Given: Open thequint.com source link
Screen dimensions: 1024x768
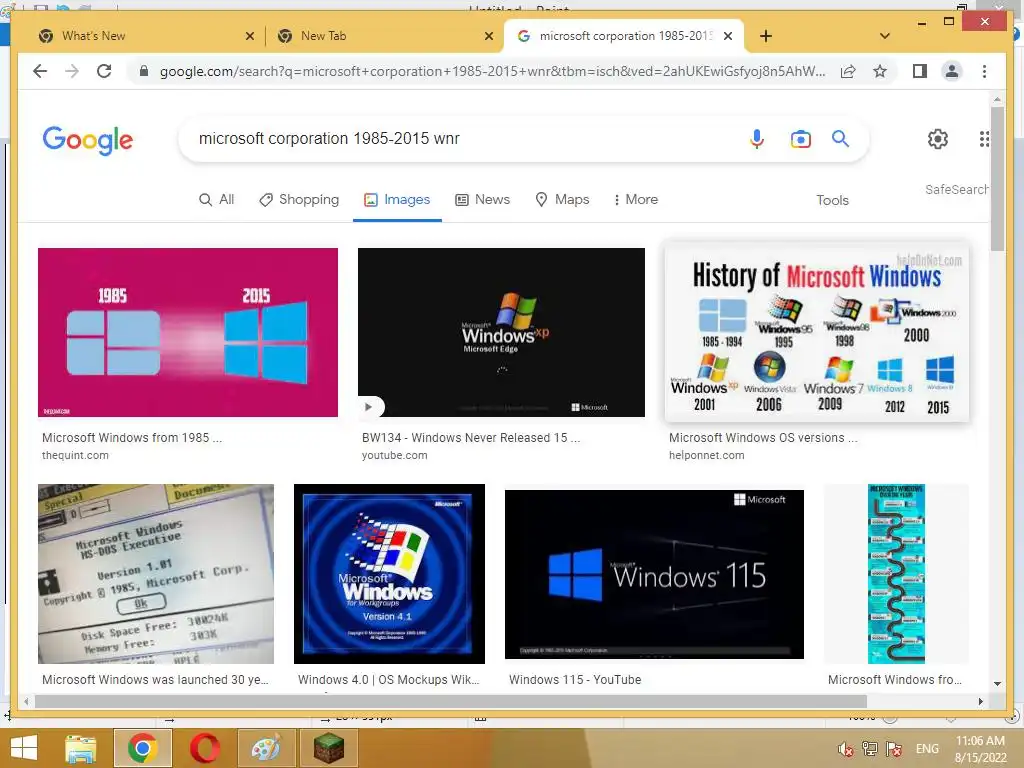Looking at the screenshot, I should (75, 455).
